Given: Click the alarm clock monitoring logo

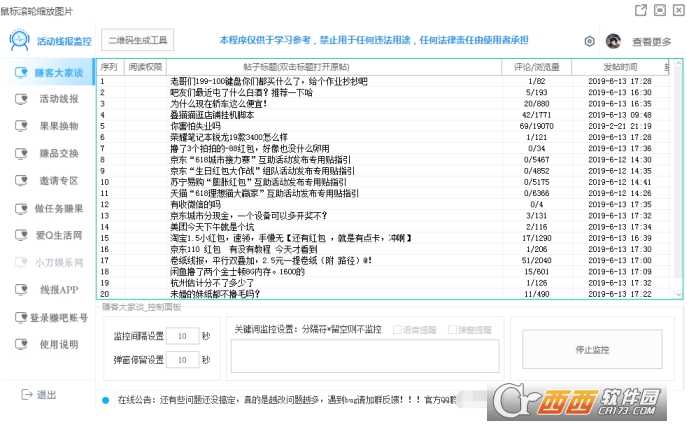Looking at the screenshot, I should click(x=20, y=41).
